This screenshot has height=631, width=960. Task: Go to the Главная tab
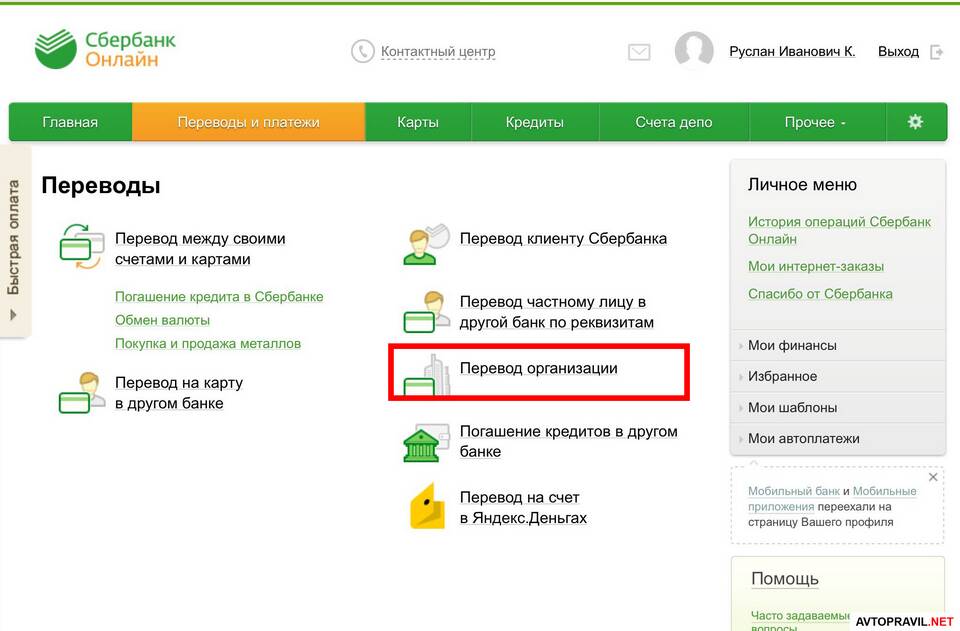[70, 122]
